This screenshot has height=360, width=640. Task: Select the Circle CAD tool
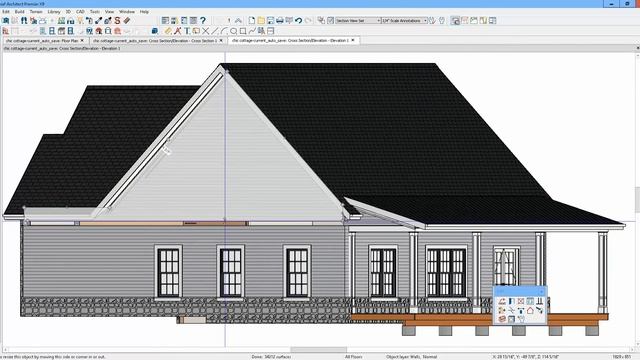click(233, 31)
